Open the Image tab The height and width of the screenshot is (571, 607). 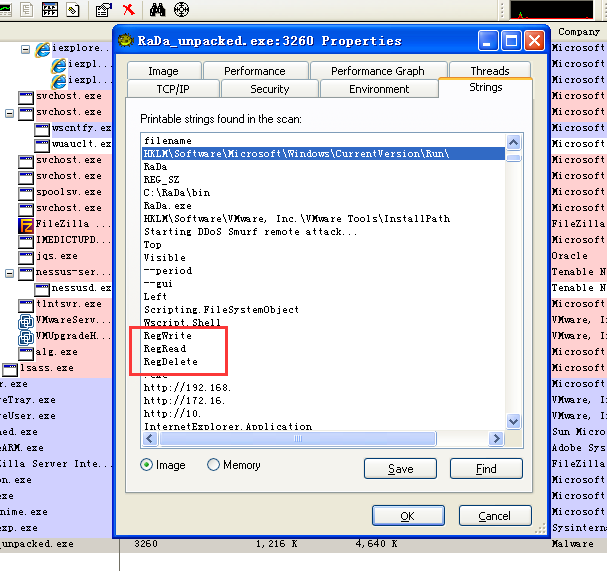pos(164,71)
